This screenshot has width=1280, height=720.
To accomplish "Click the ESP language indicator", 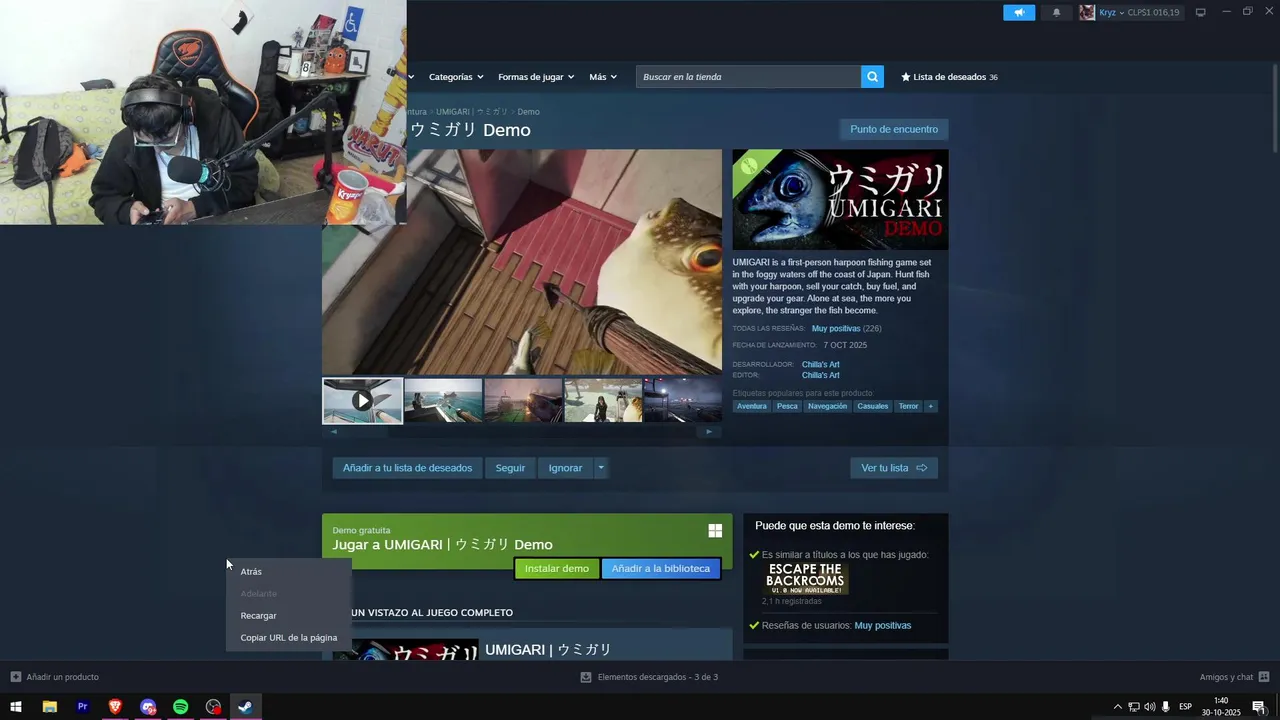I will coord(1185,707).
